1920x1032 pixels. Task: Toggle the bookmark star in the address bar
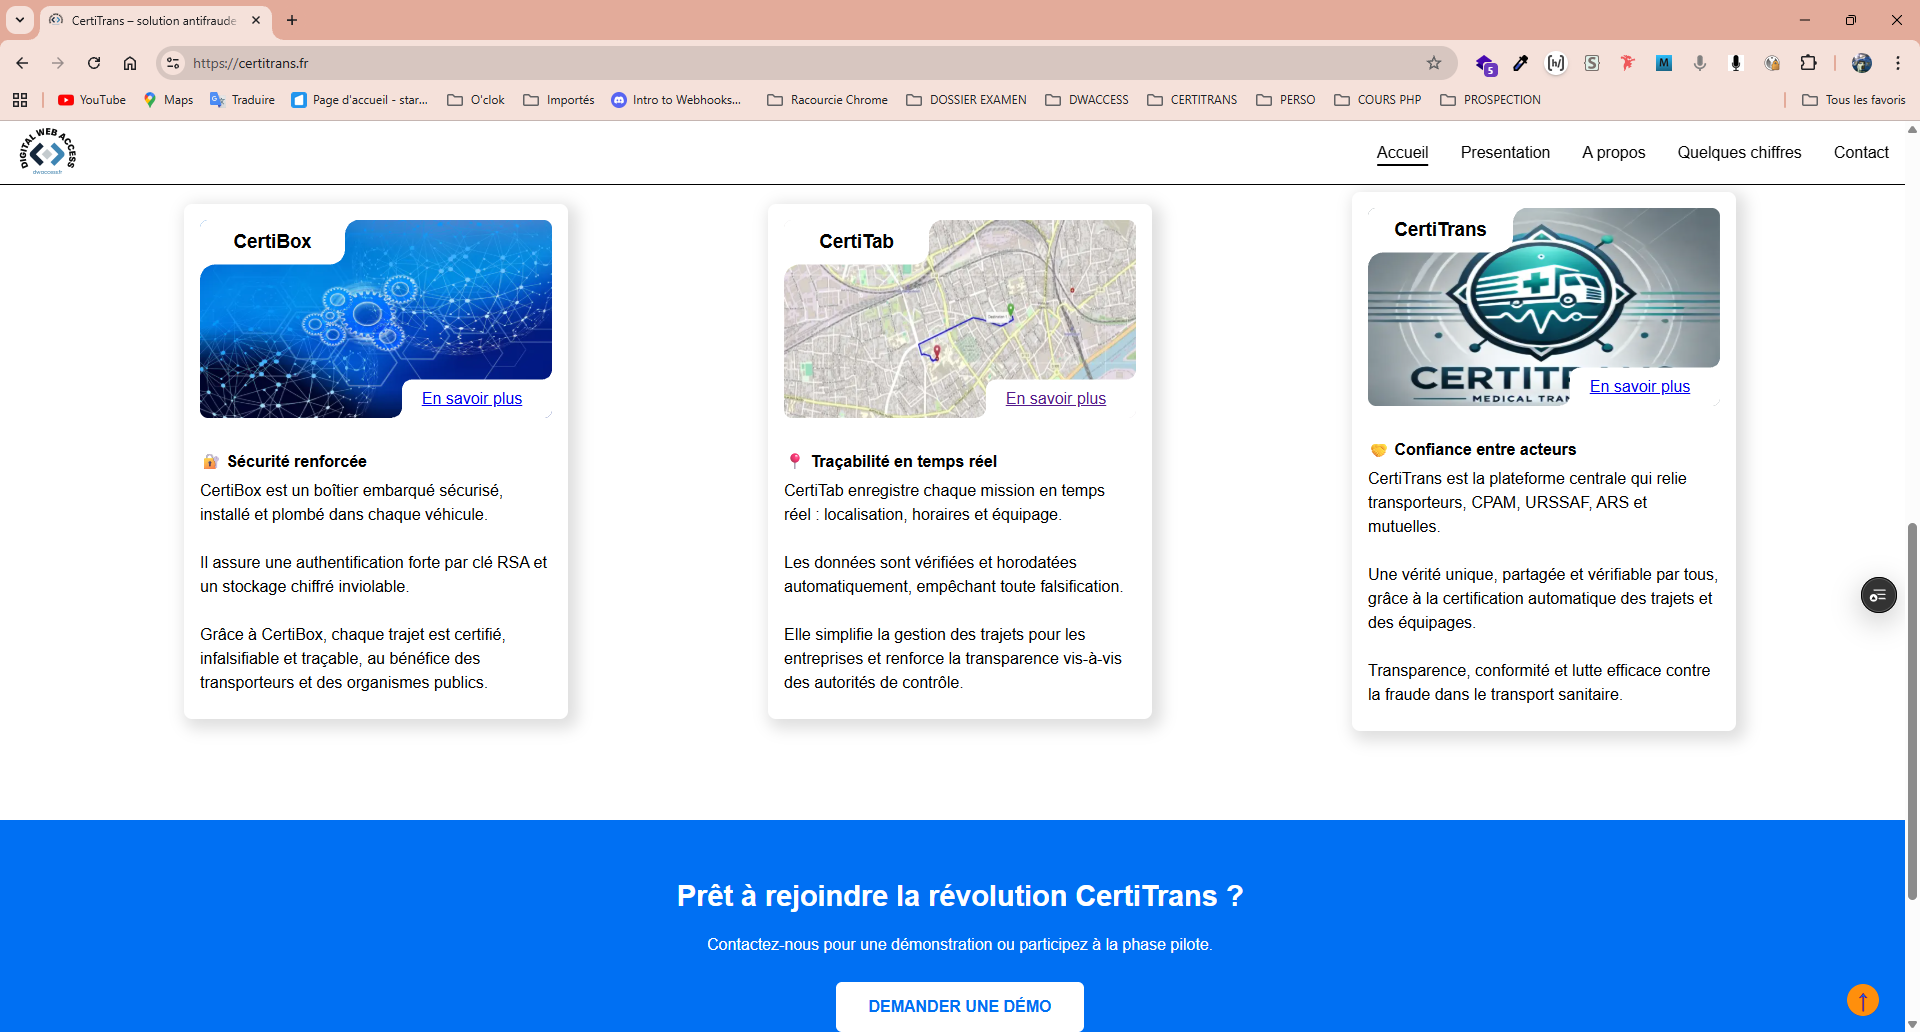[1434, 63]
